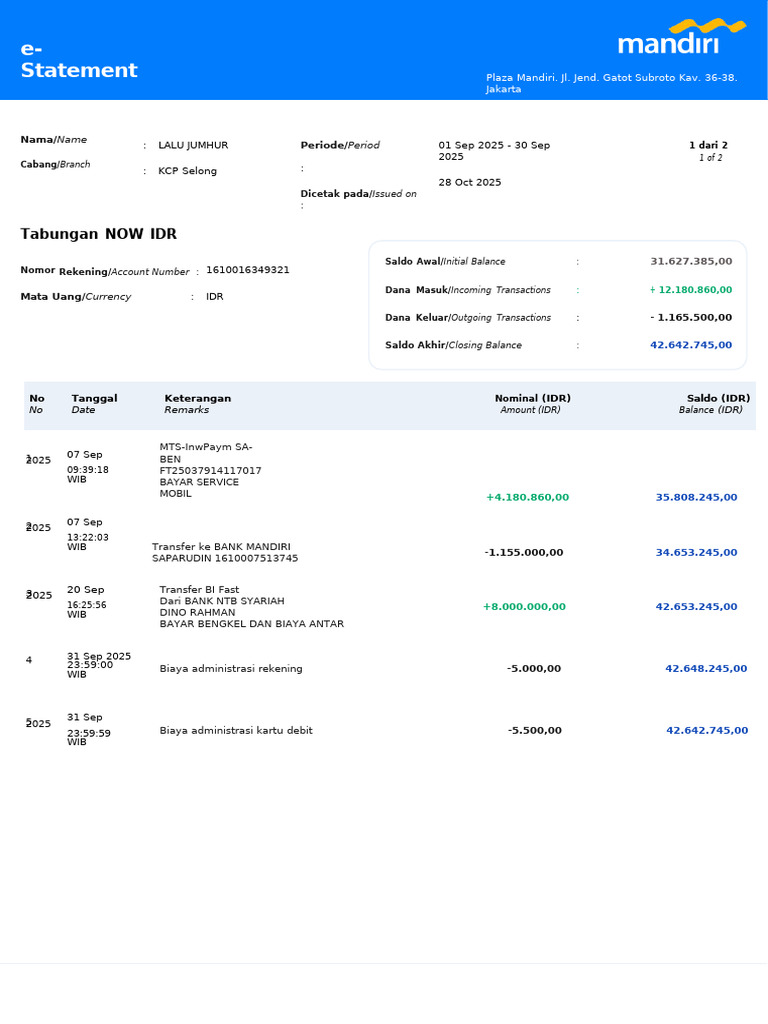Viewport: 768px width, 1024px height.
Task: Click the Tanggal column header
Action: click(95, 398)
